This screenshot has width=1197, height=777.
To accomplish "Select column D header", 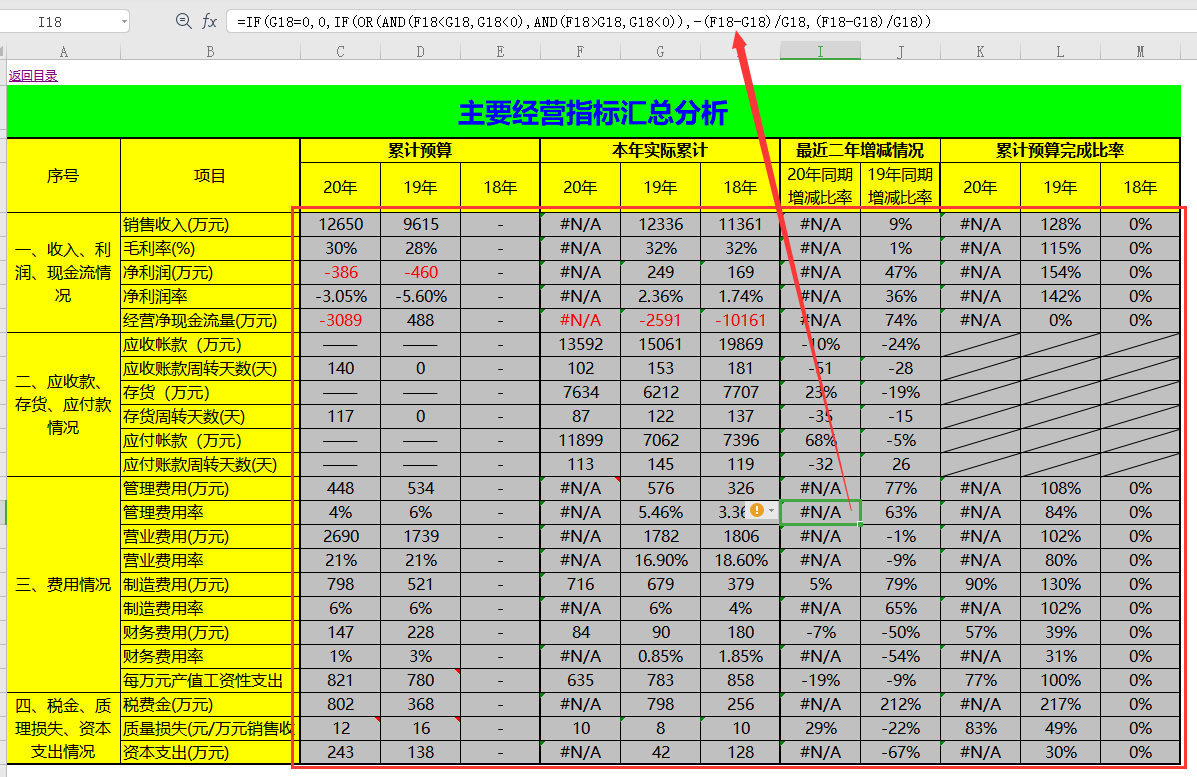I will pyautogui.click(x=421, y=52).
